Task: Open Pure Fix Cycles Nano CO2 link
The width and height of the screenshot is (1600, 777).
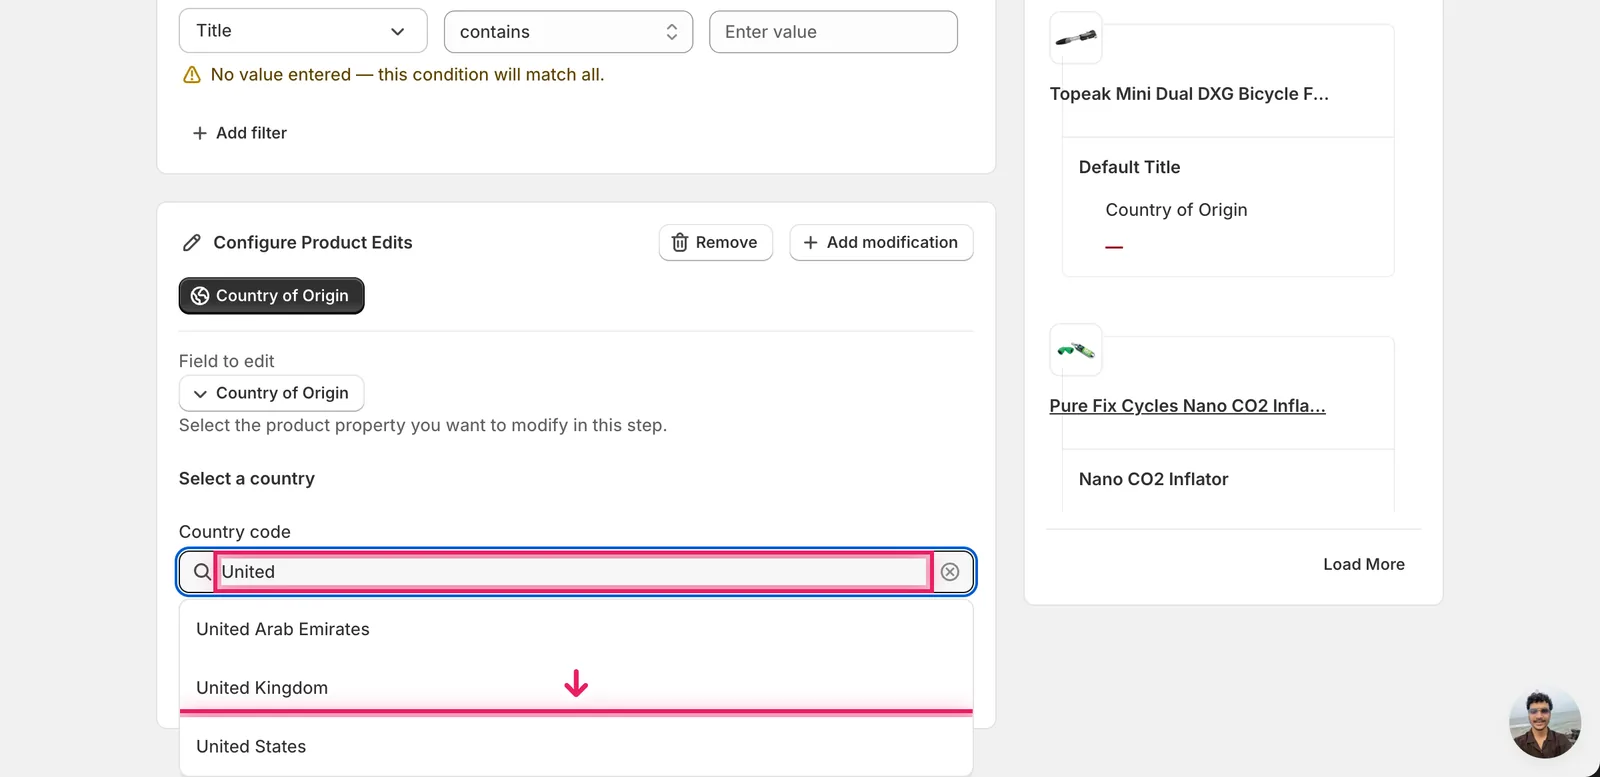Action: [1187, 406]
